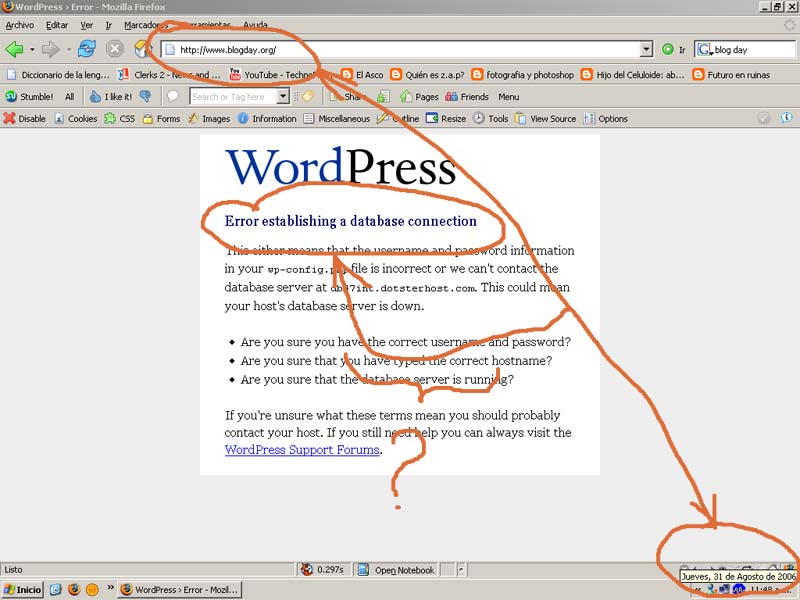Click View Source in developer toolbar
Screen dimensions: 800x600
(x=545, y=118)
